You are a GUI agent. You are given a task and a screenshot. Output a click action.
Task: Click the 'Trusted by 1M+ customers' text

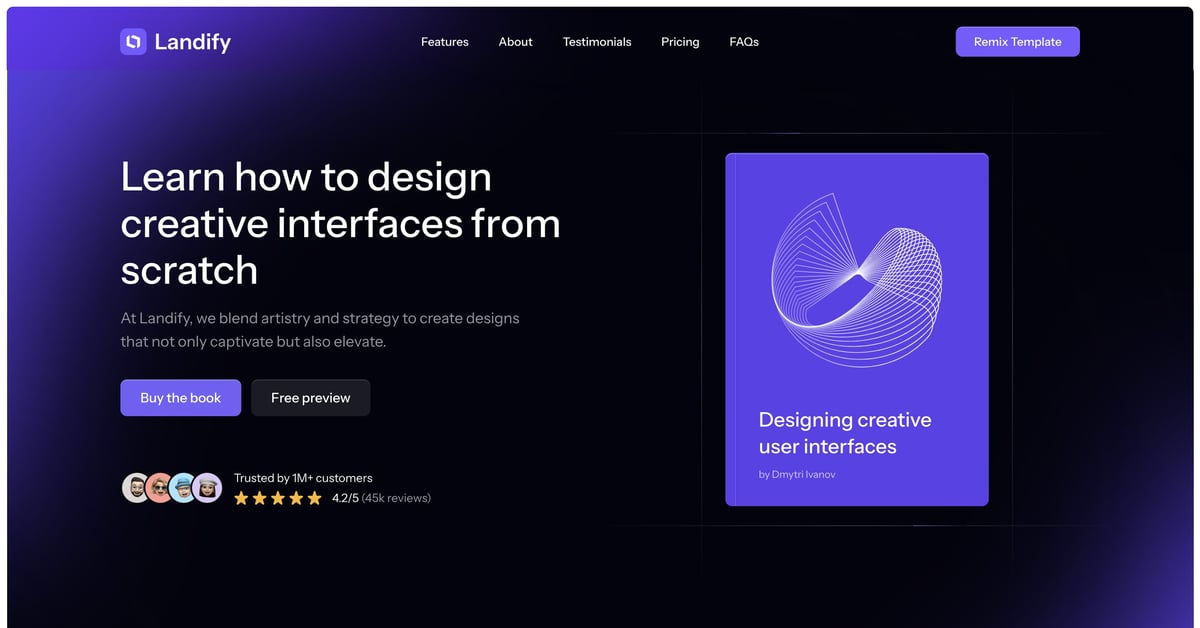pos(303,478)
